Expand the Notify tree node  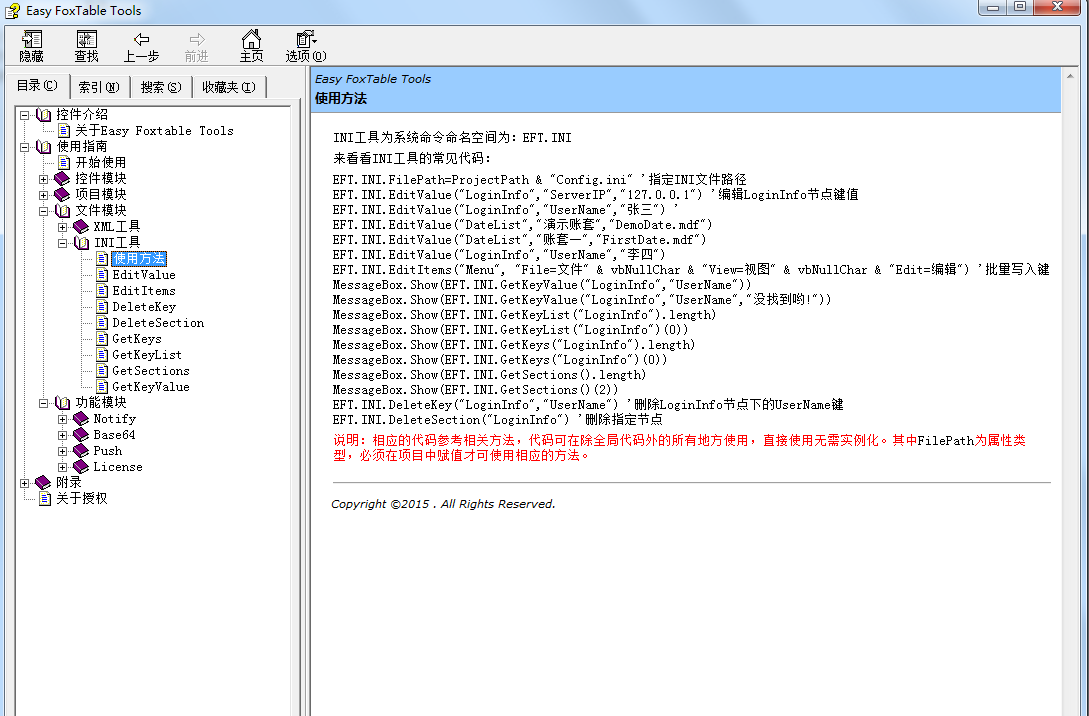tap(62, 419)
